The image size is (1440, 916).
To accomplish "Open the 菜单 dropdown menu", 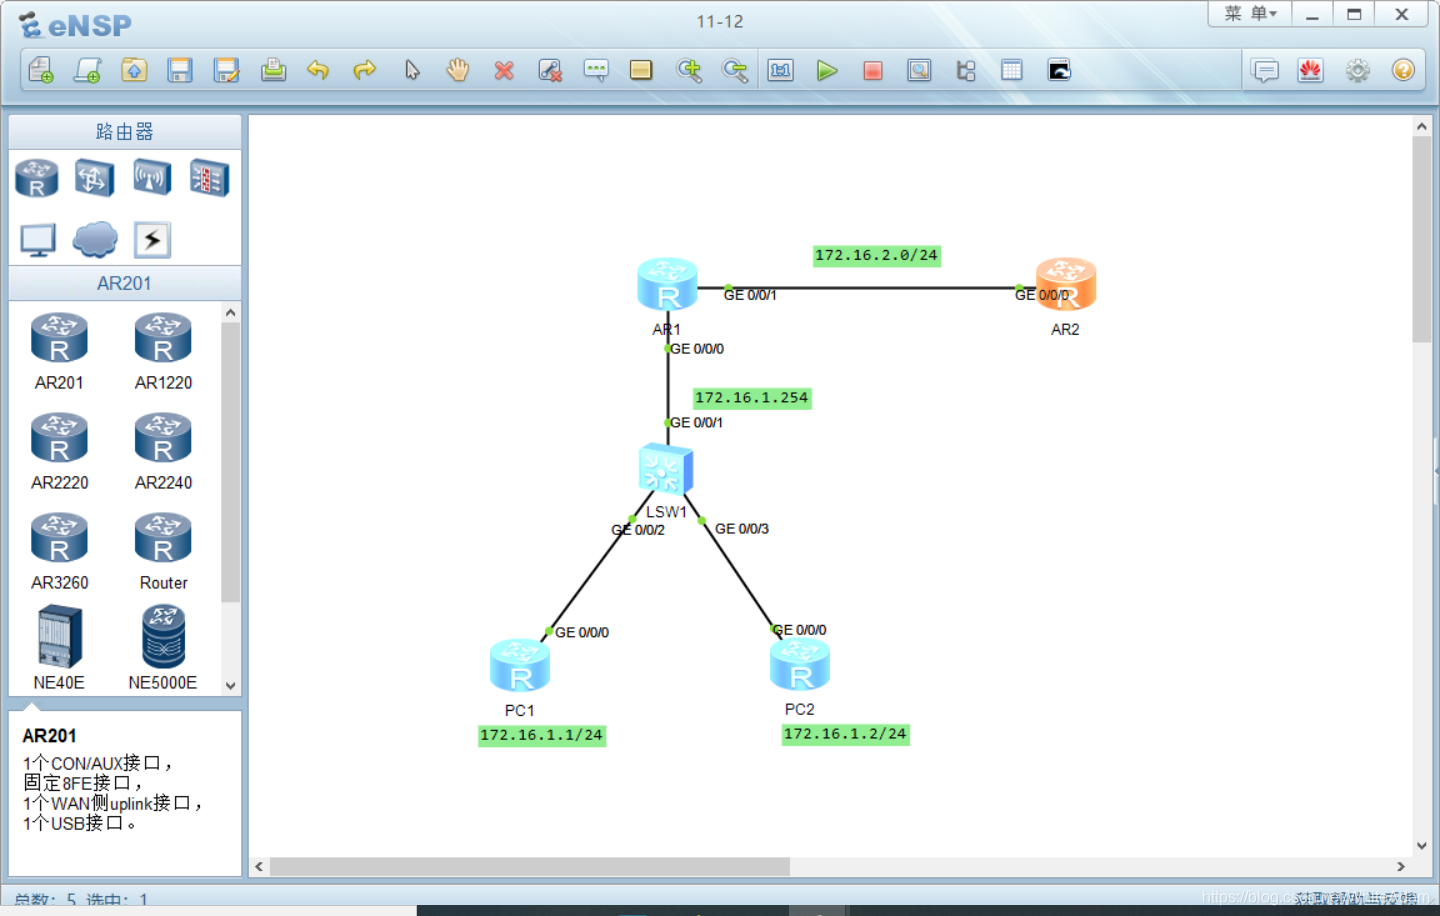I will pos(1251,14).
